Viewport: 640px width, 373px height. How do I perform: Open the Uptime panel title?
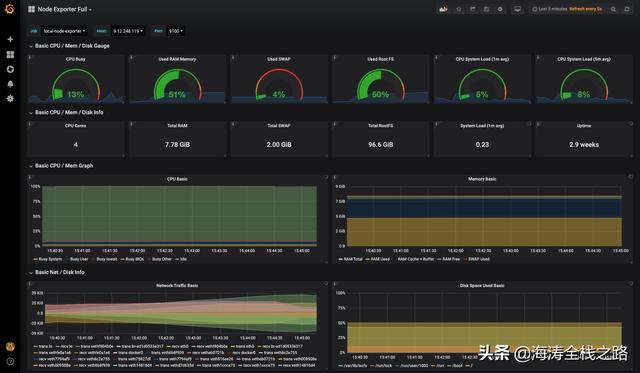pyautogui.click(x=584, y=126)
